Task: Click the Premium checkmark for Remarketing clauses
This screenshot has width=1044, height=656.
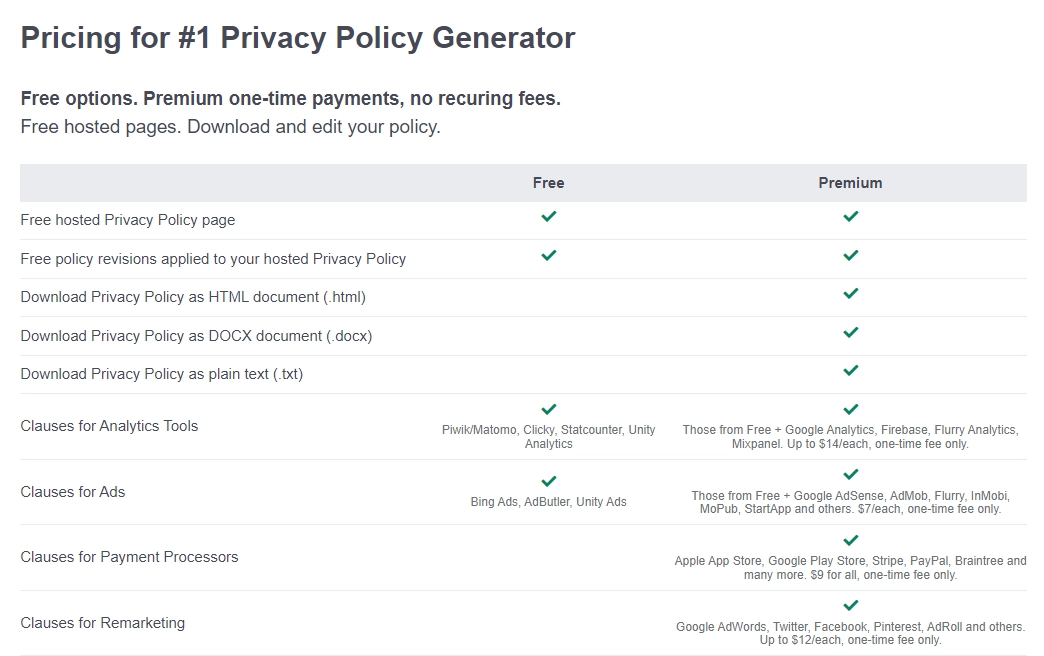Action: coord(850,606)
